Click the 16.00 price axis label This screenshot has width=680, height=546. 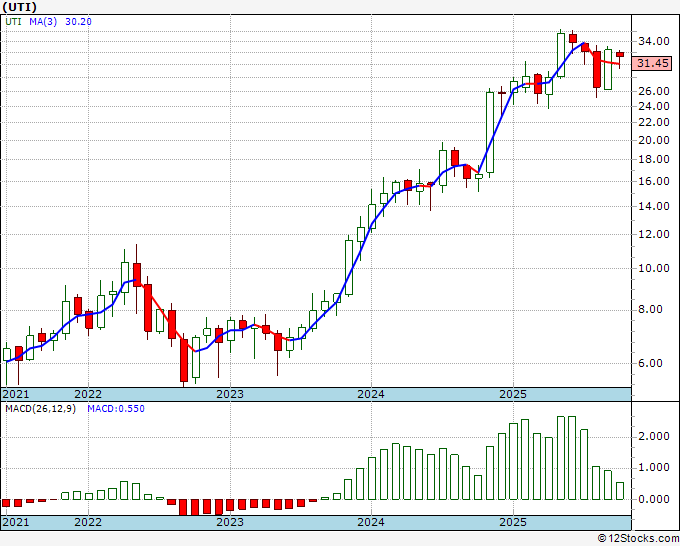tap(653, 181)
